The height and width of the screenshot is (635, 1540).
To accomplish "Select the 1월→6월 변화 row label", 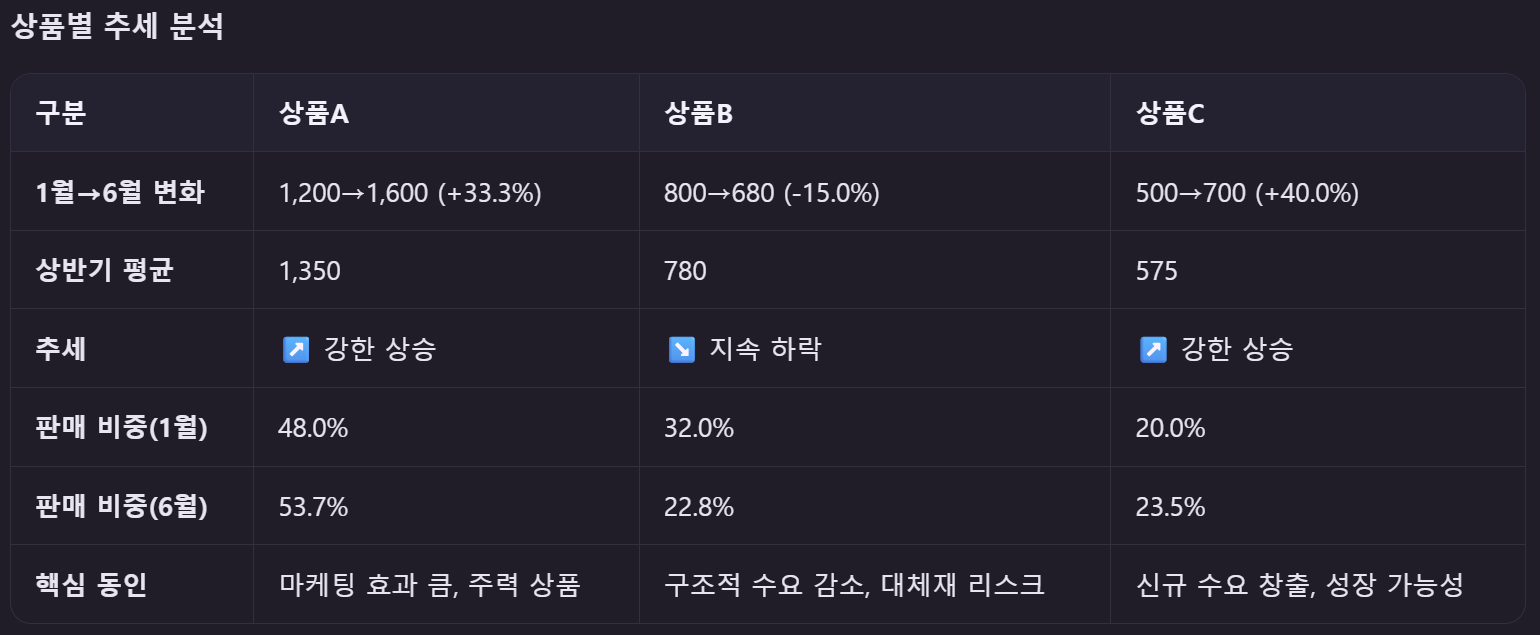I will [120, 192].
